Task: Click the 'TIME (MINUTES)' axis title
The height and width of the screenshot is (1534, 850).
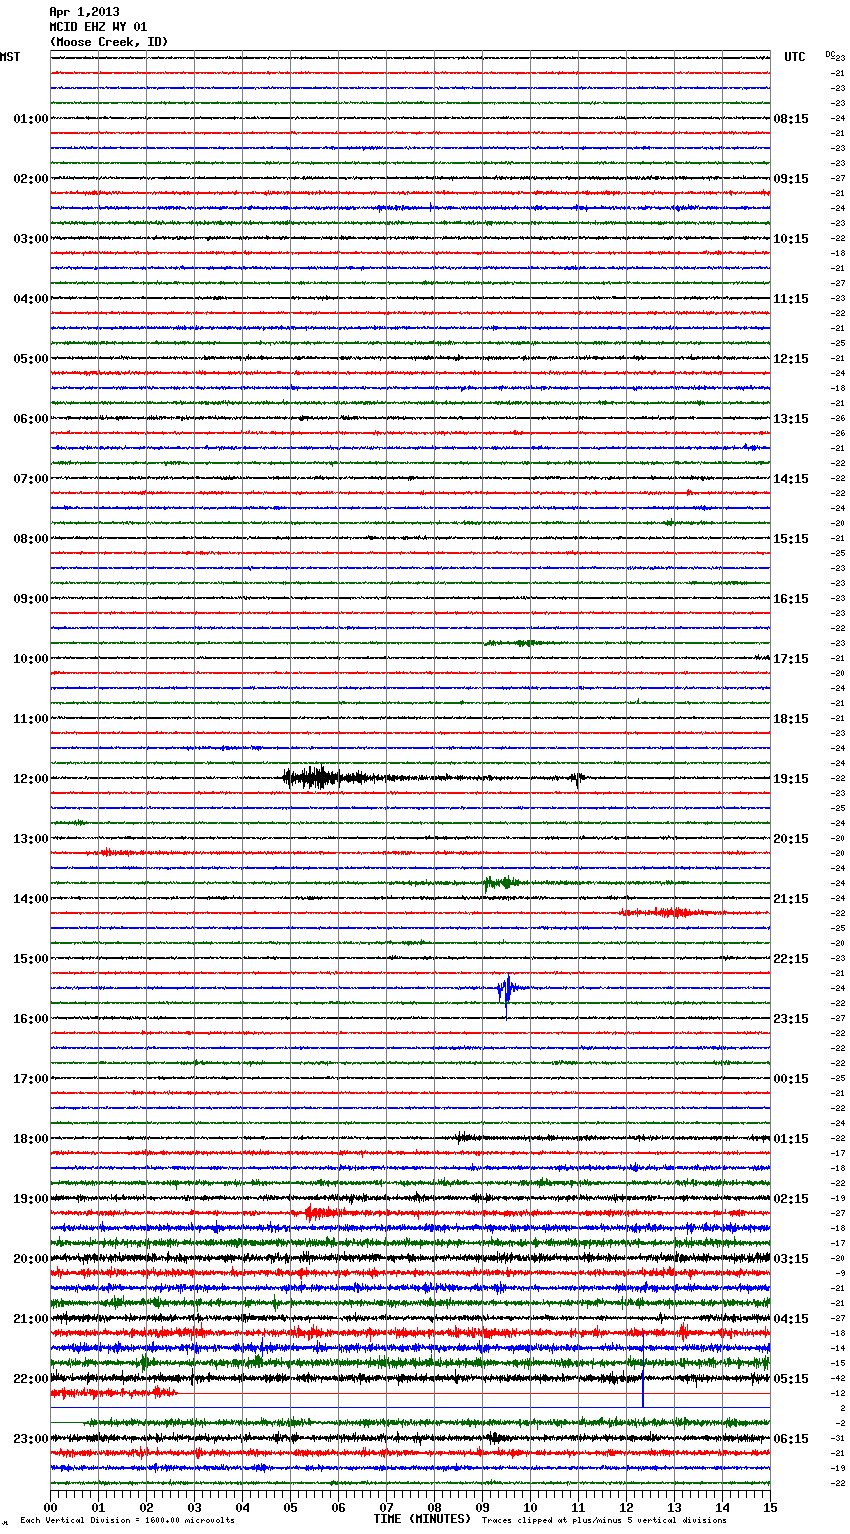Action: coord(422,1519)
